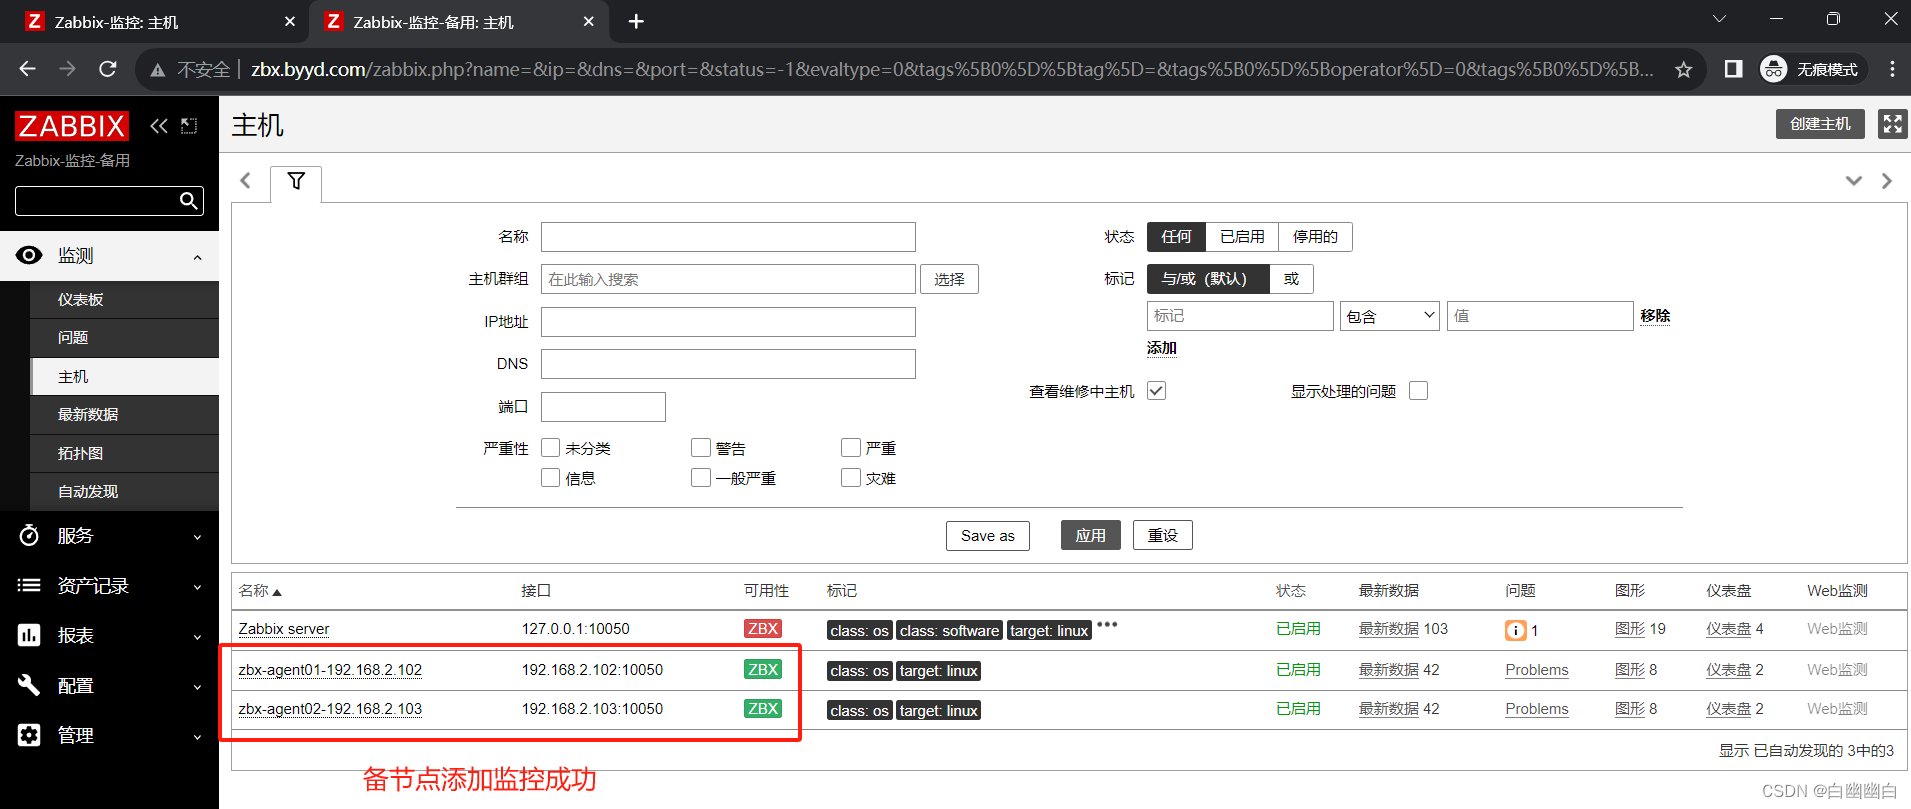Expand the 配置 menu section
The height and width of the screenshot is (809, 1911).
click(x=197, y=687)
